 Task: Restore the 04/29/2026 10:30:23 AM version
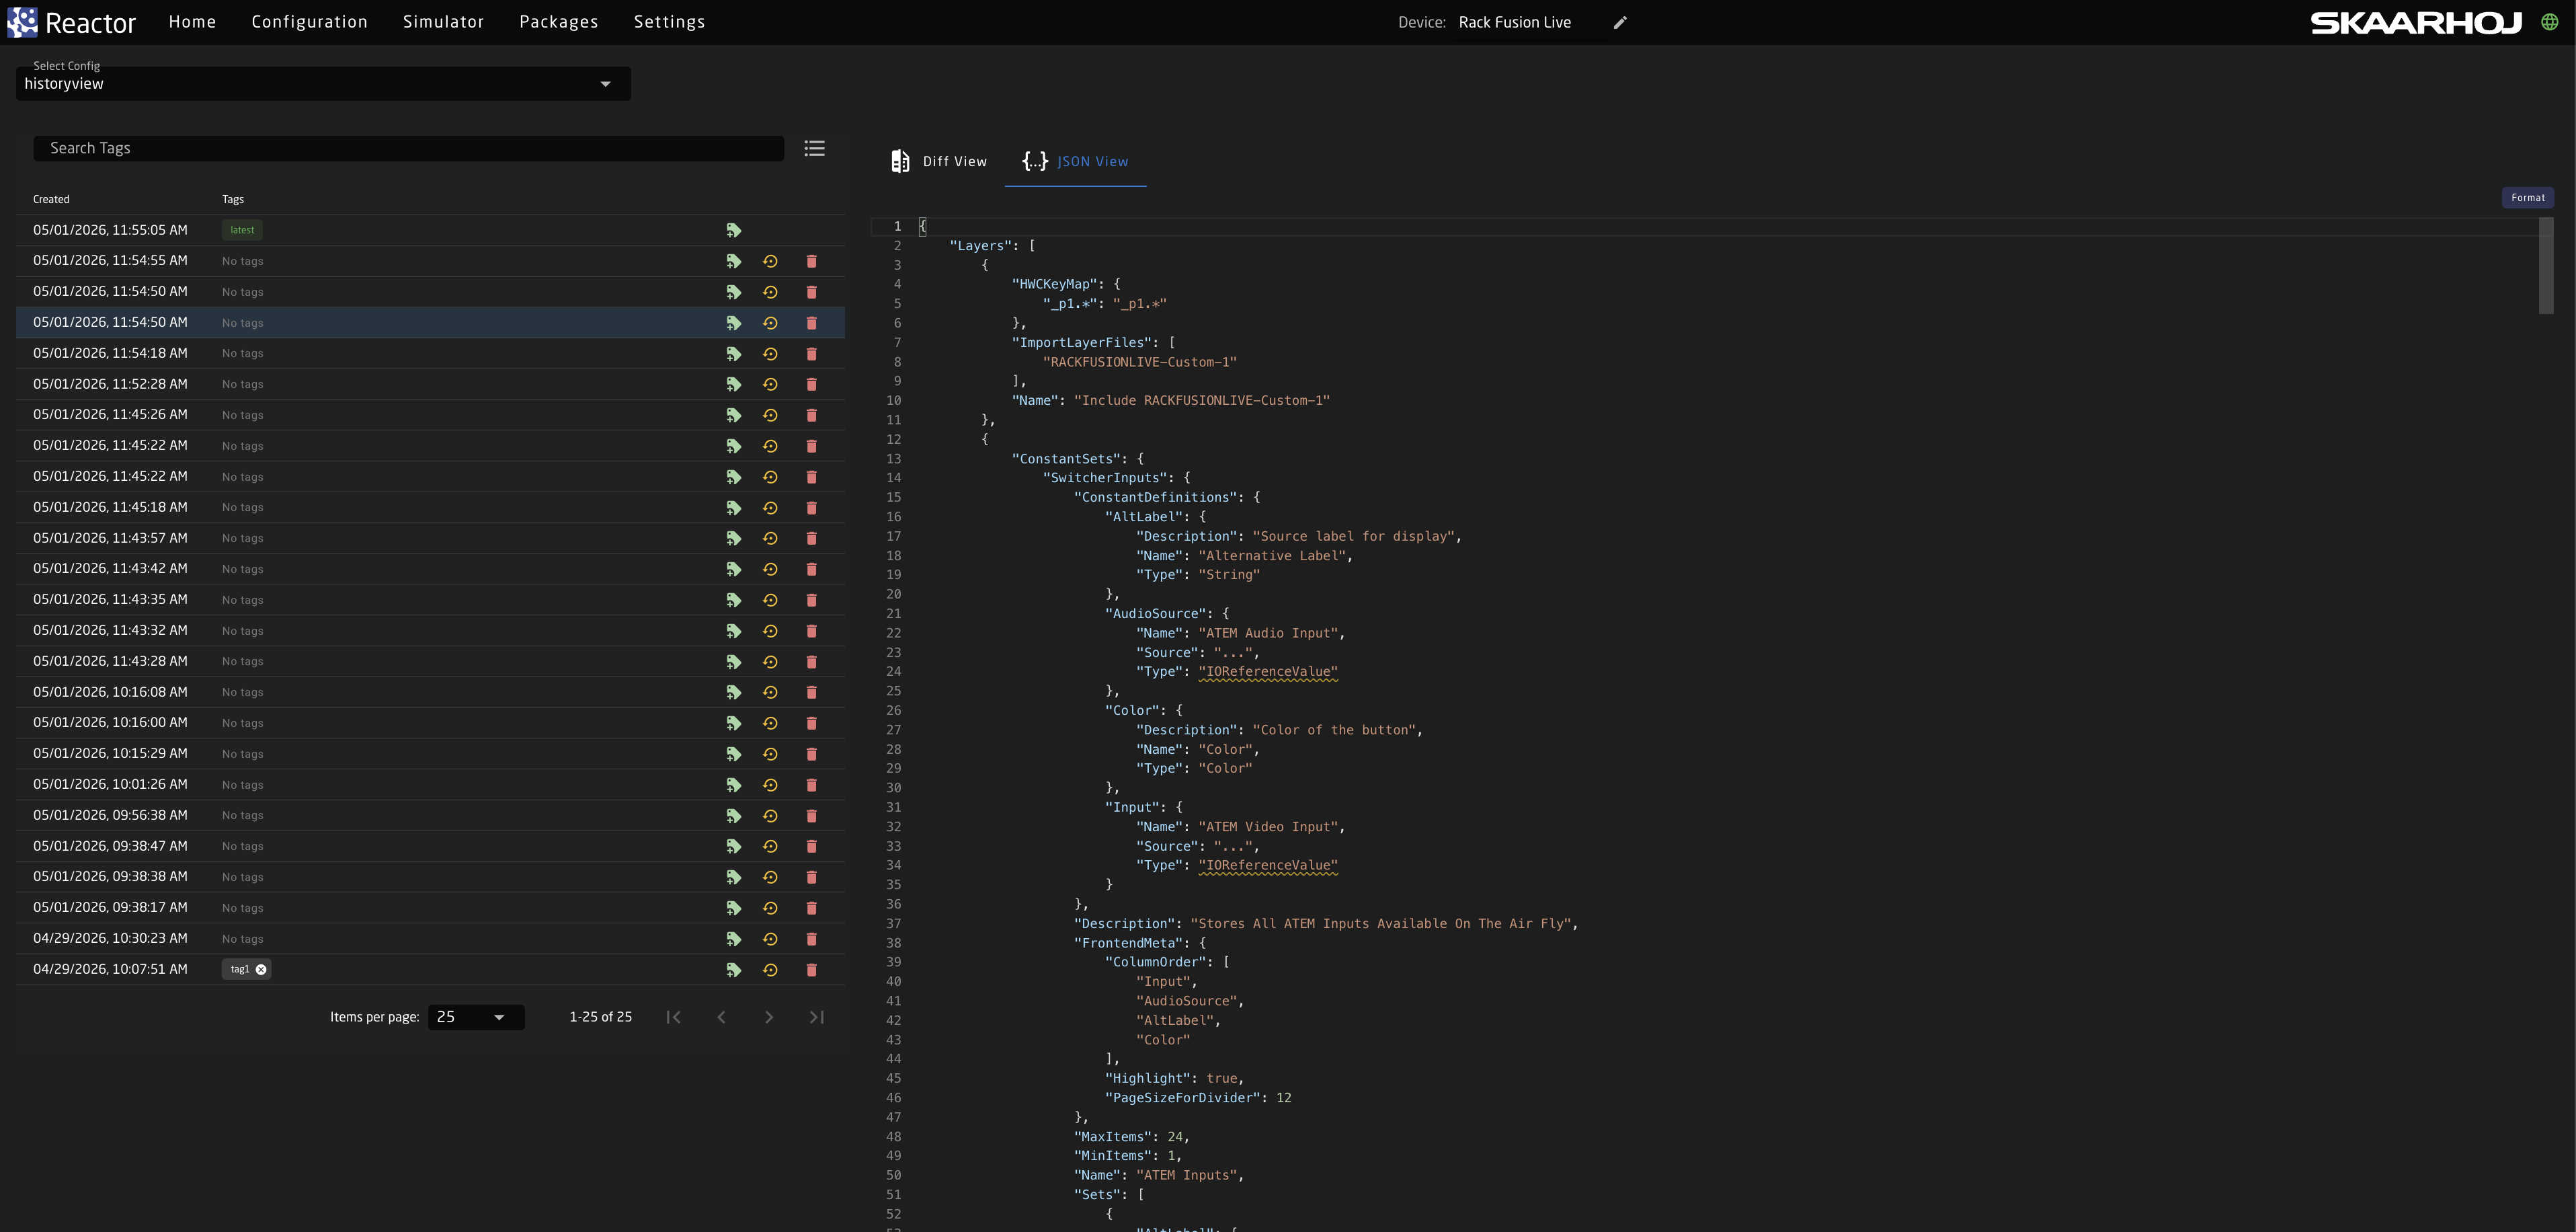pos(770,939)
